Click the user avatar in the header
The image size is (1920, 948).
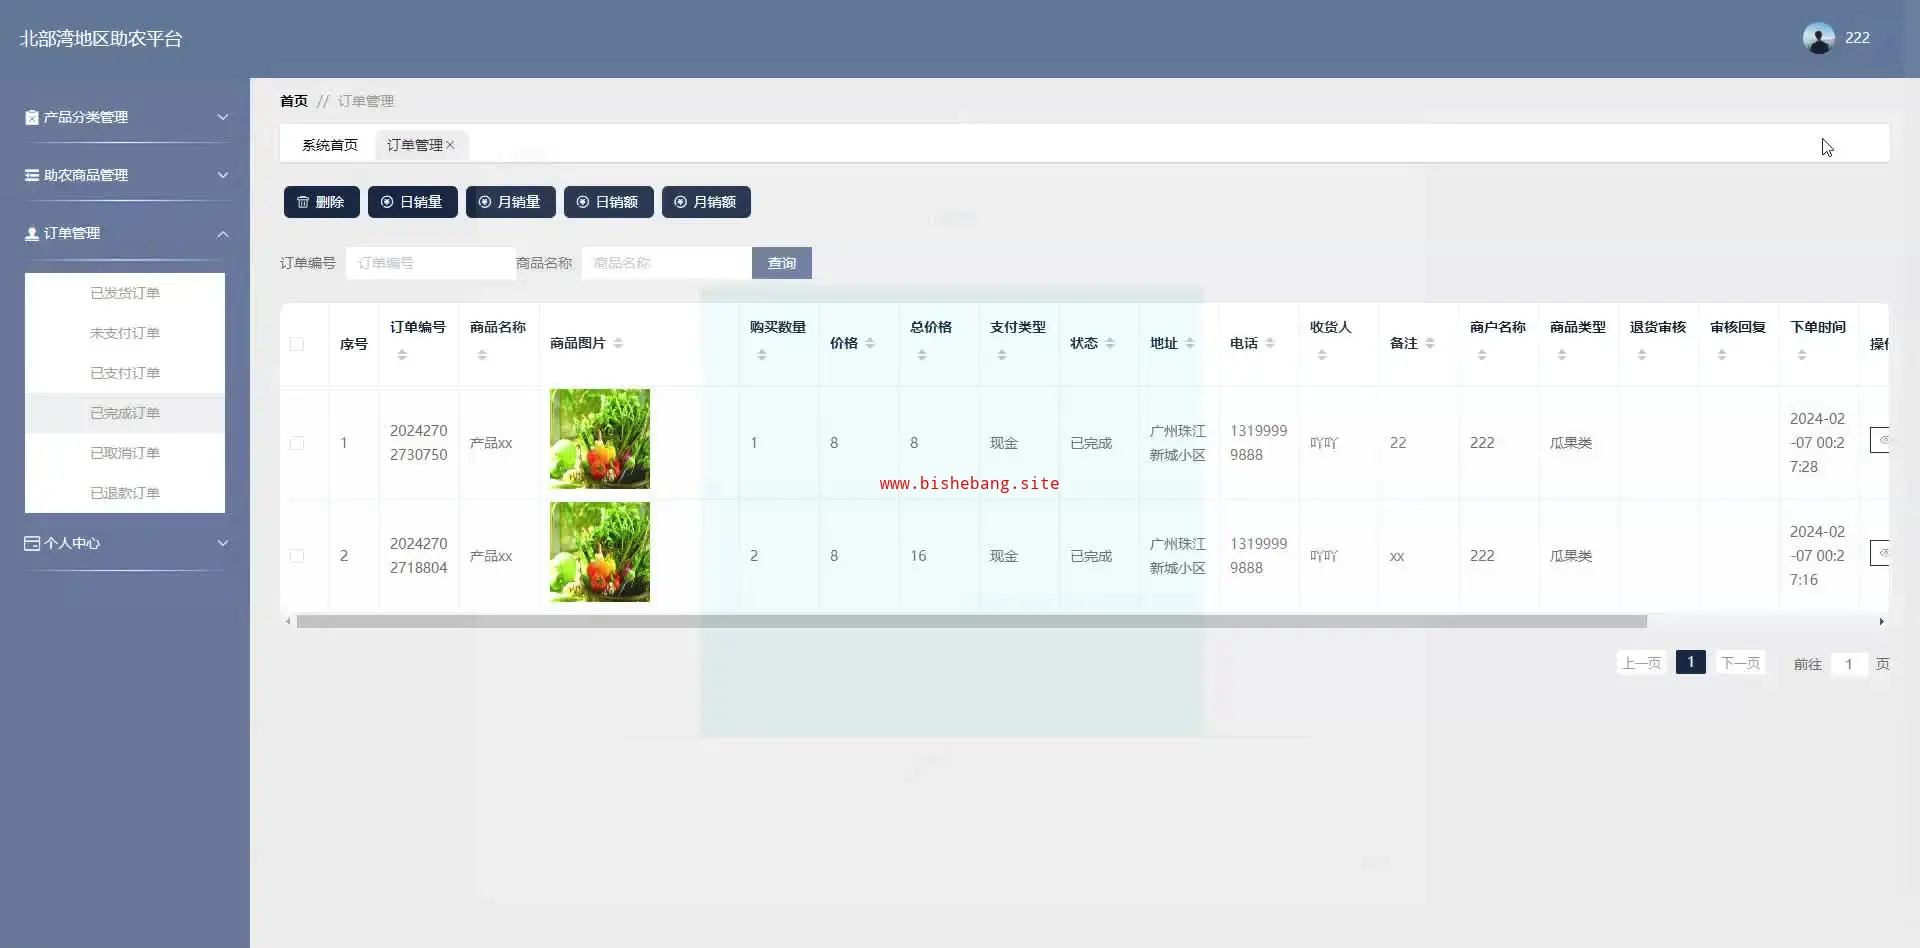[1819, 38]
